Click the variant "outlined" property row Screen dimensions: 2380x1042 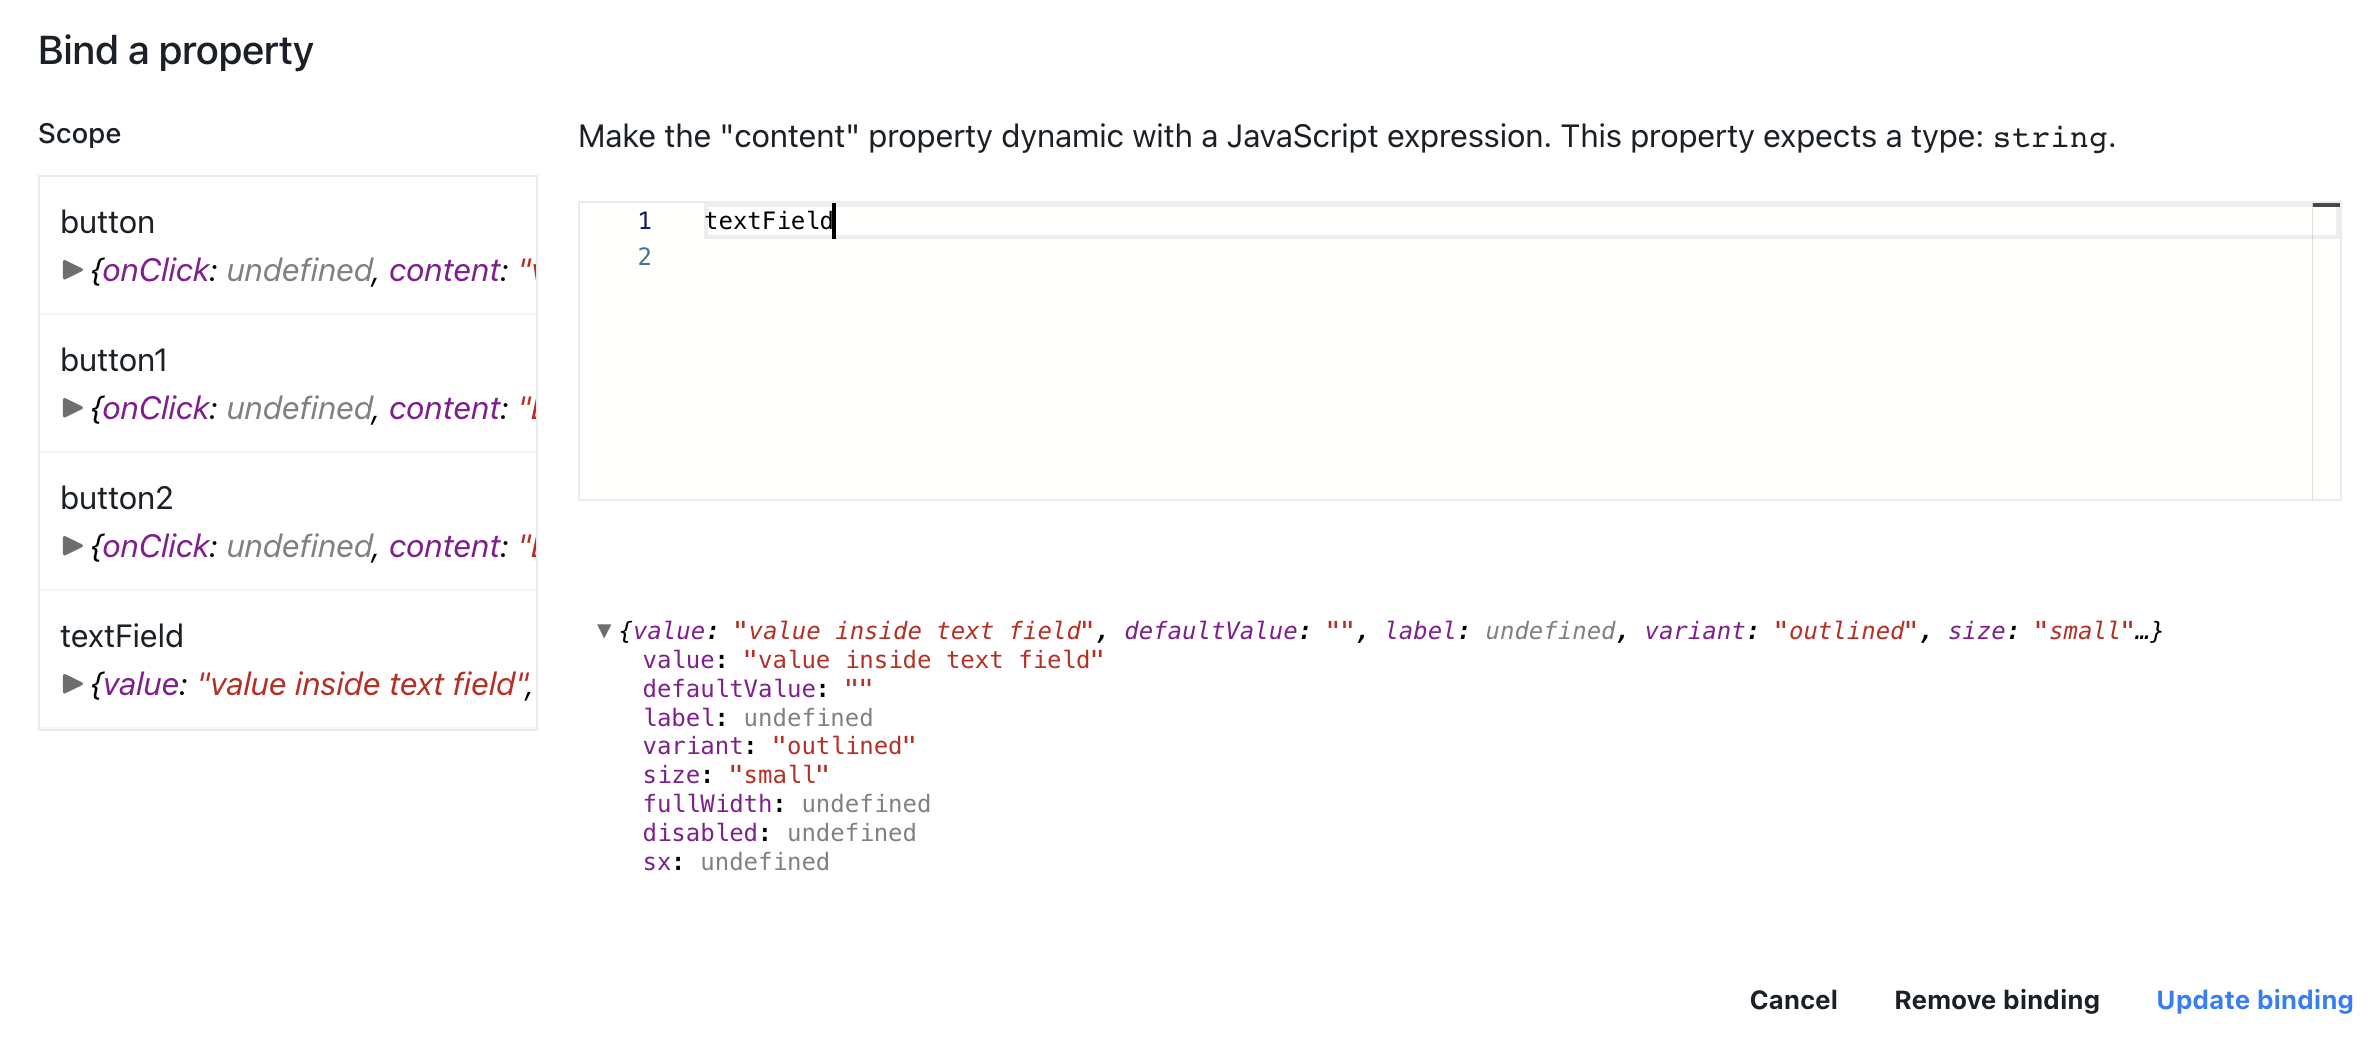pos(778,746)
